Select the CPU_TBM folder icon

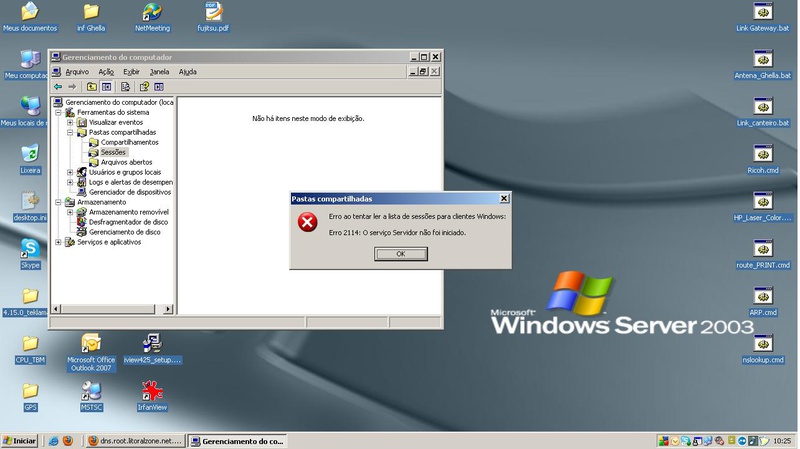(30, 349)
